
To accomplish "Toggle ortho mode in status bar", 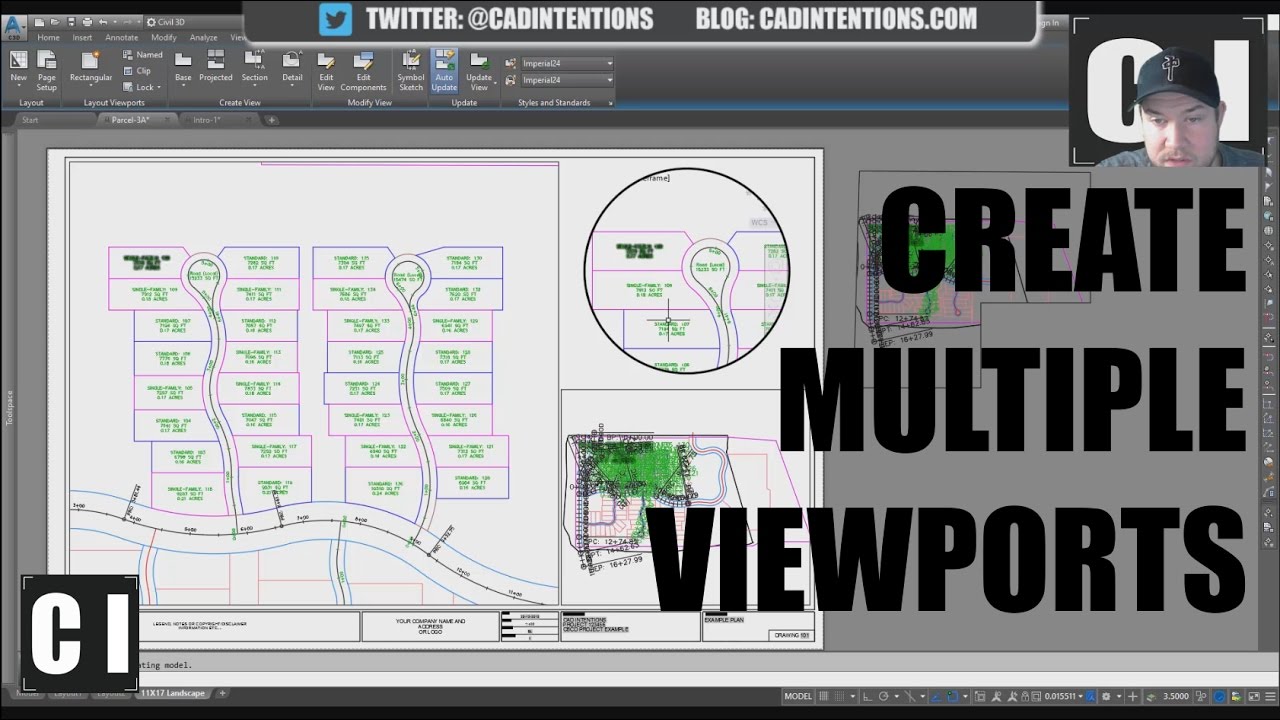I will [867, 697].
